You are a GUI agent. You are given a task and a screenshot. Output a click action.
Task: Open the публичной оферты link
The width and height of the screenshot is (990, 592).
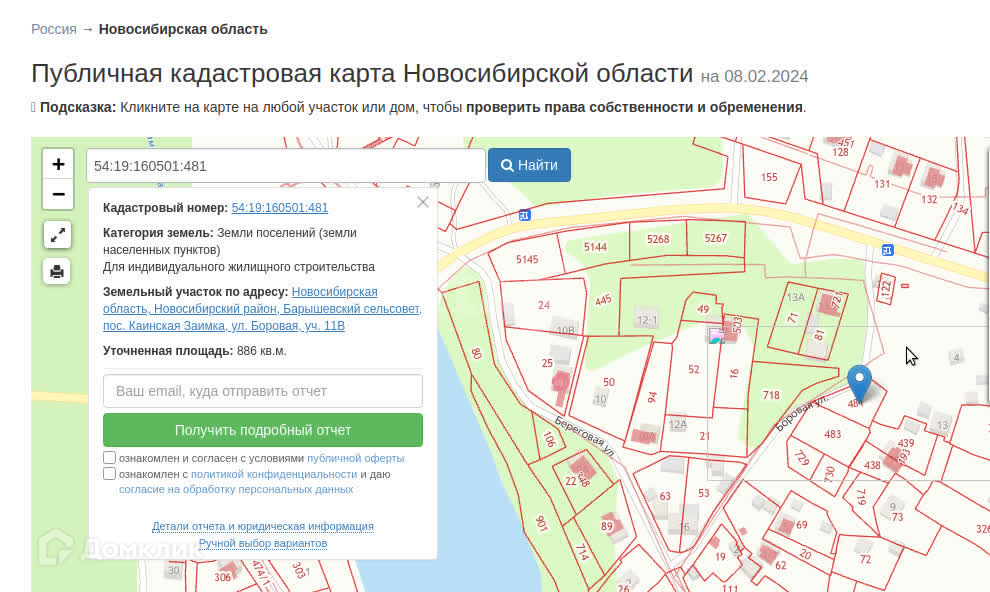pos(355,458)
